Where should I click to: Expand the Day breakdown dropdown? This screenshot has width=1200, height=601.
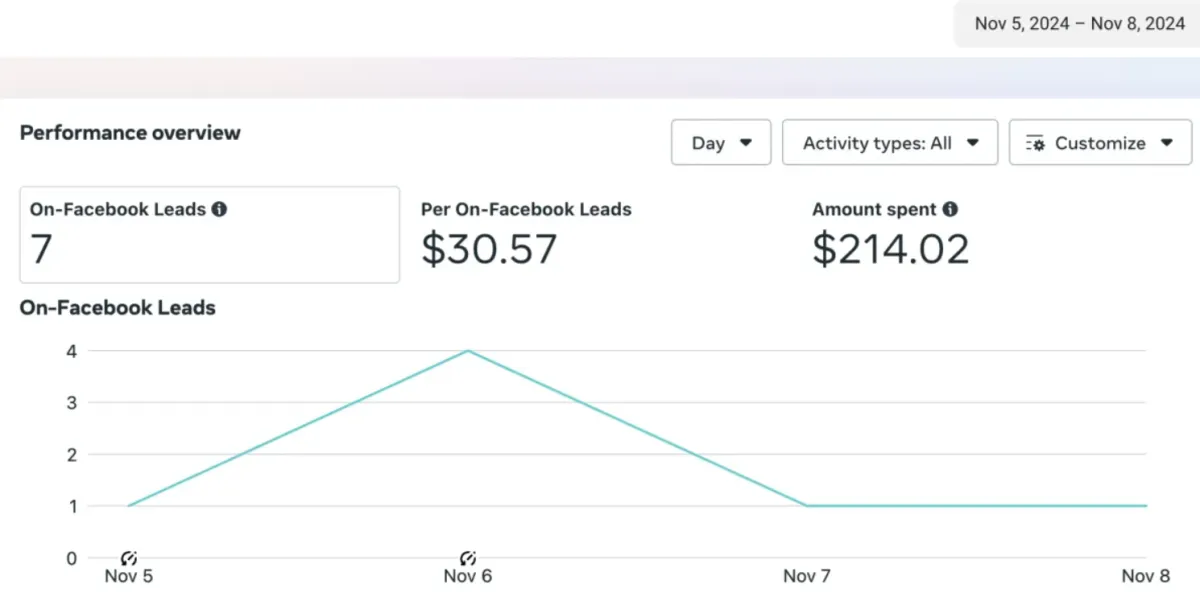[x=721, y=143]
